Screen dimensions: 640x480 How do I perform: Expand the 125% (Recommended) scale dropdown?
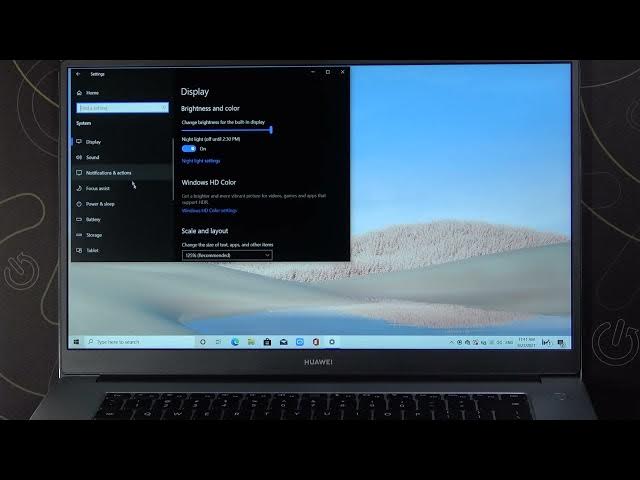pos(227,255)
